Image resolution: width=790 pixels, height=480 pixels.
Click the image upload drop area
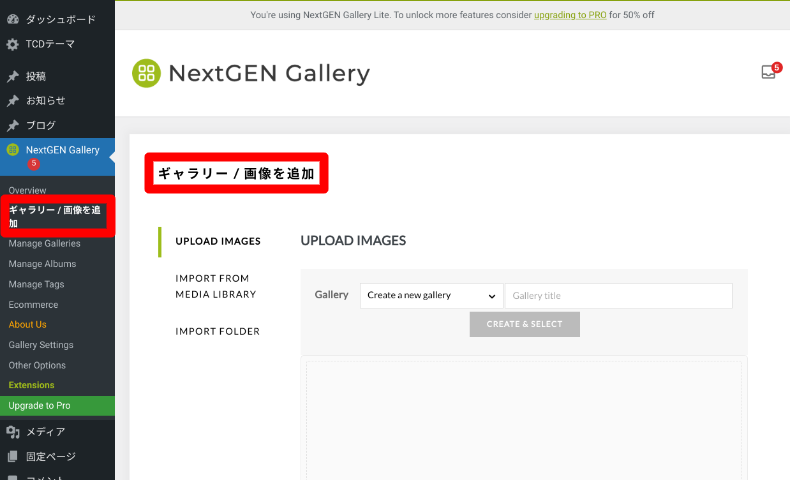(524, 420)
